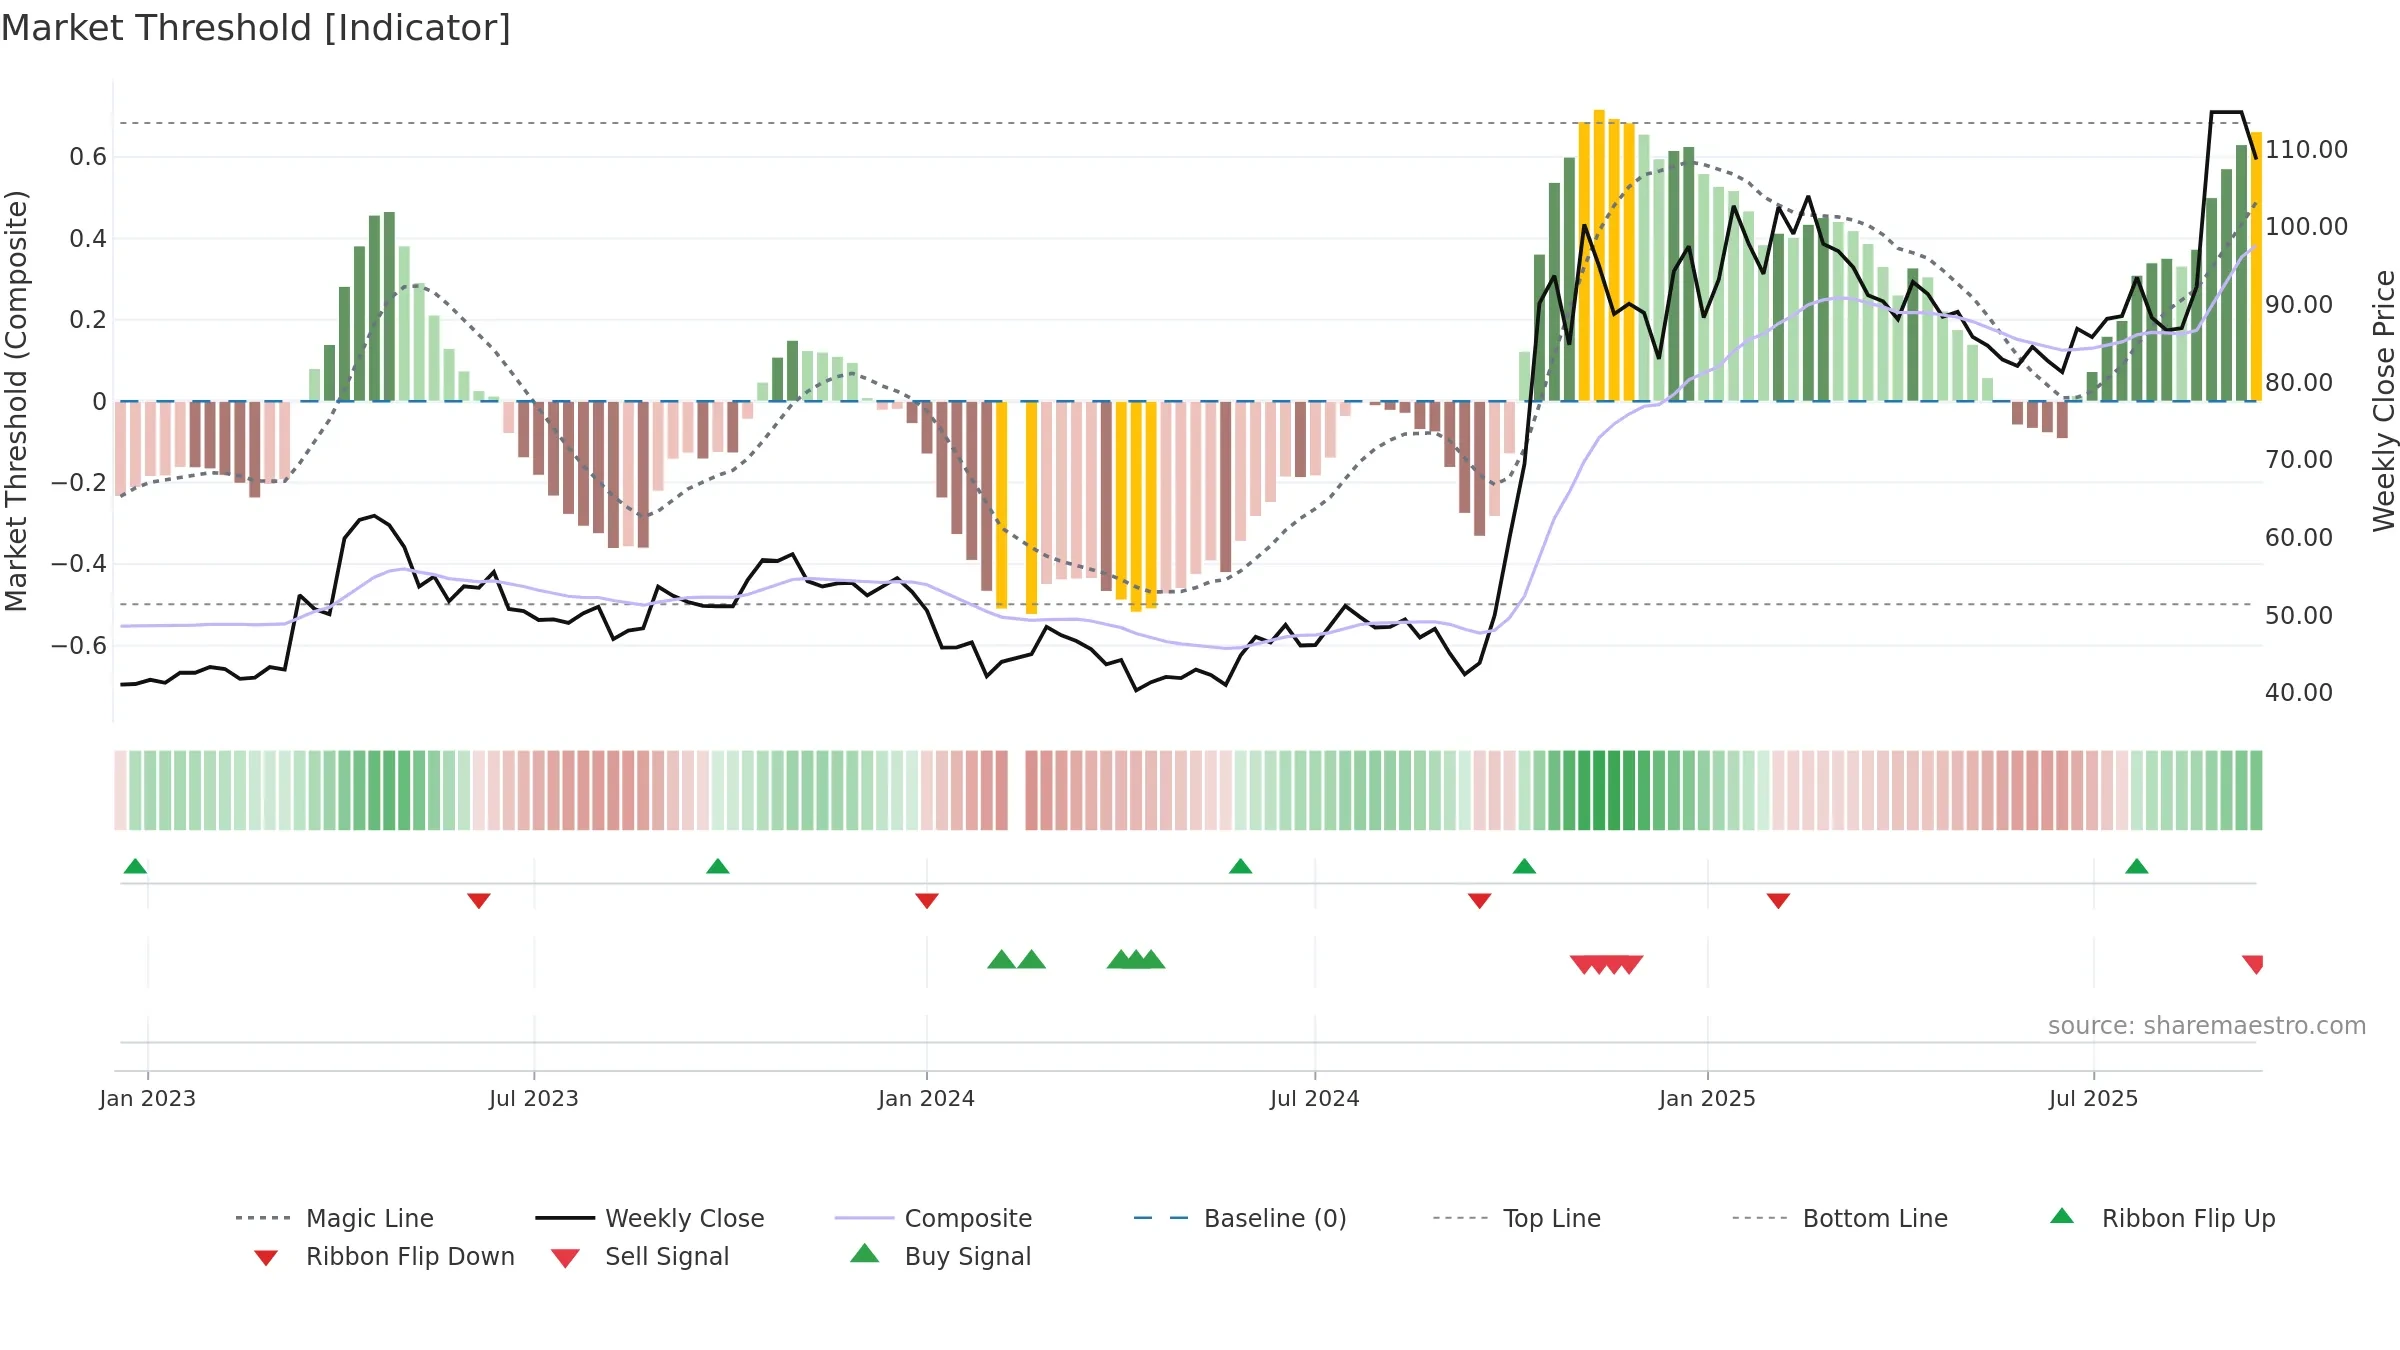
Task: Toggle the Bottom Line legend entry
Action: 1840,1218
